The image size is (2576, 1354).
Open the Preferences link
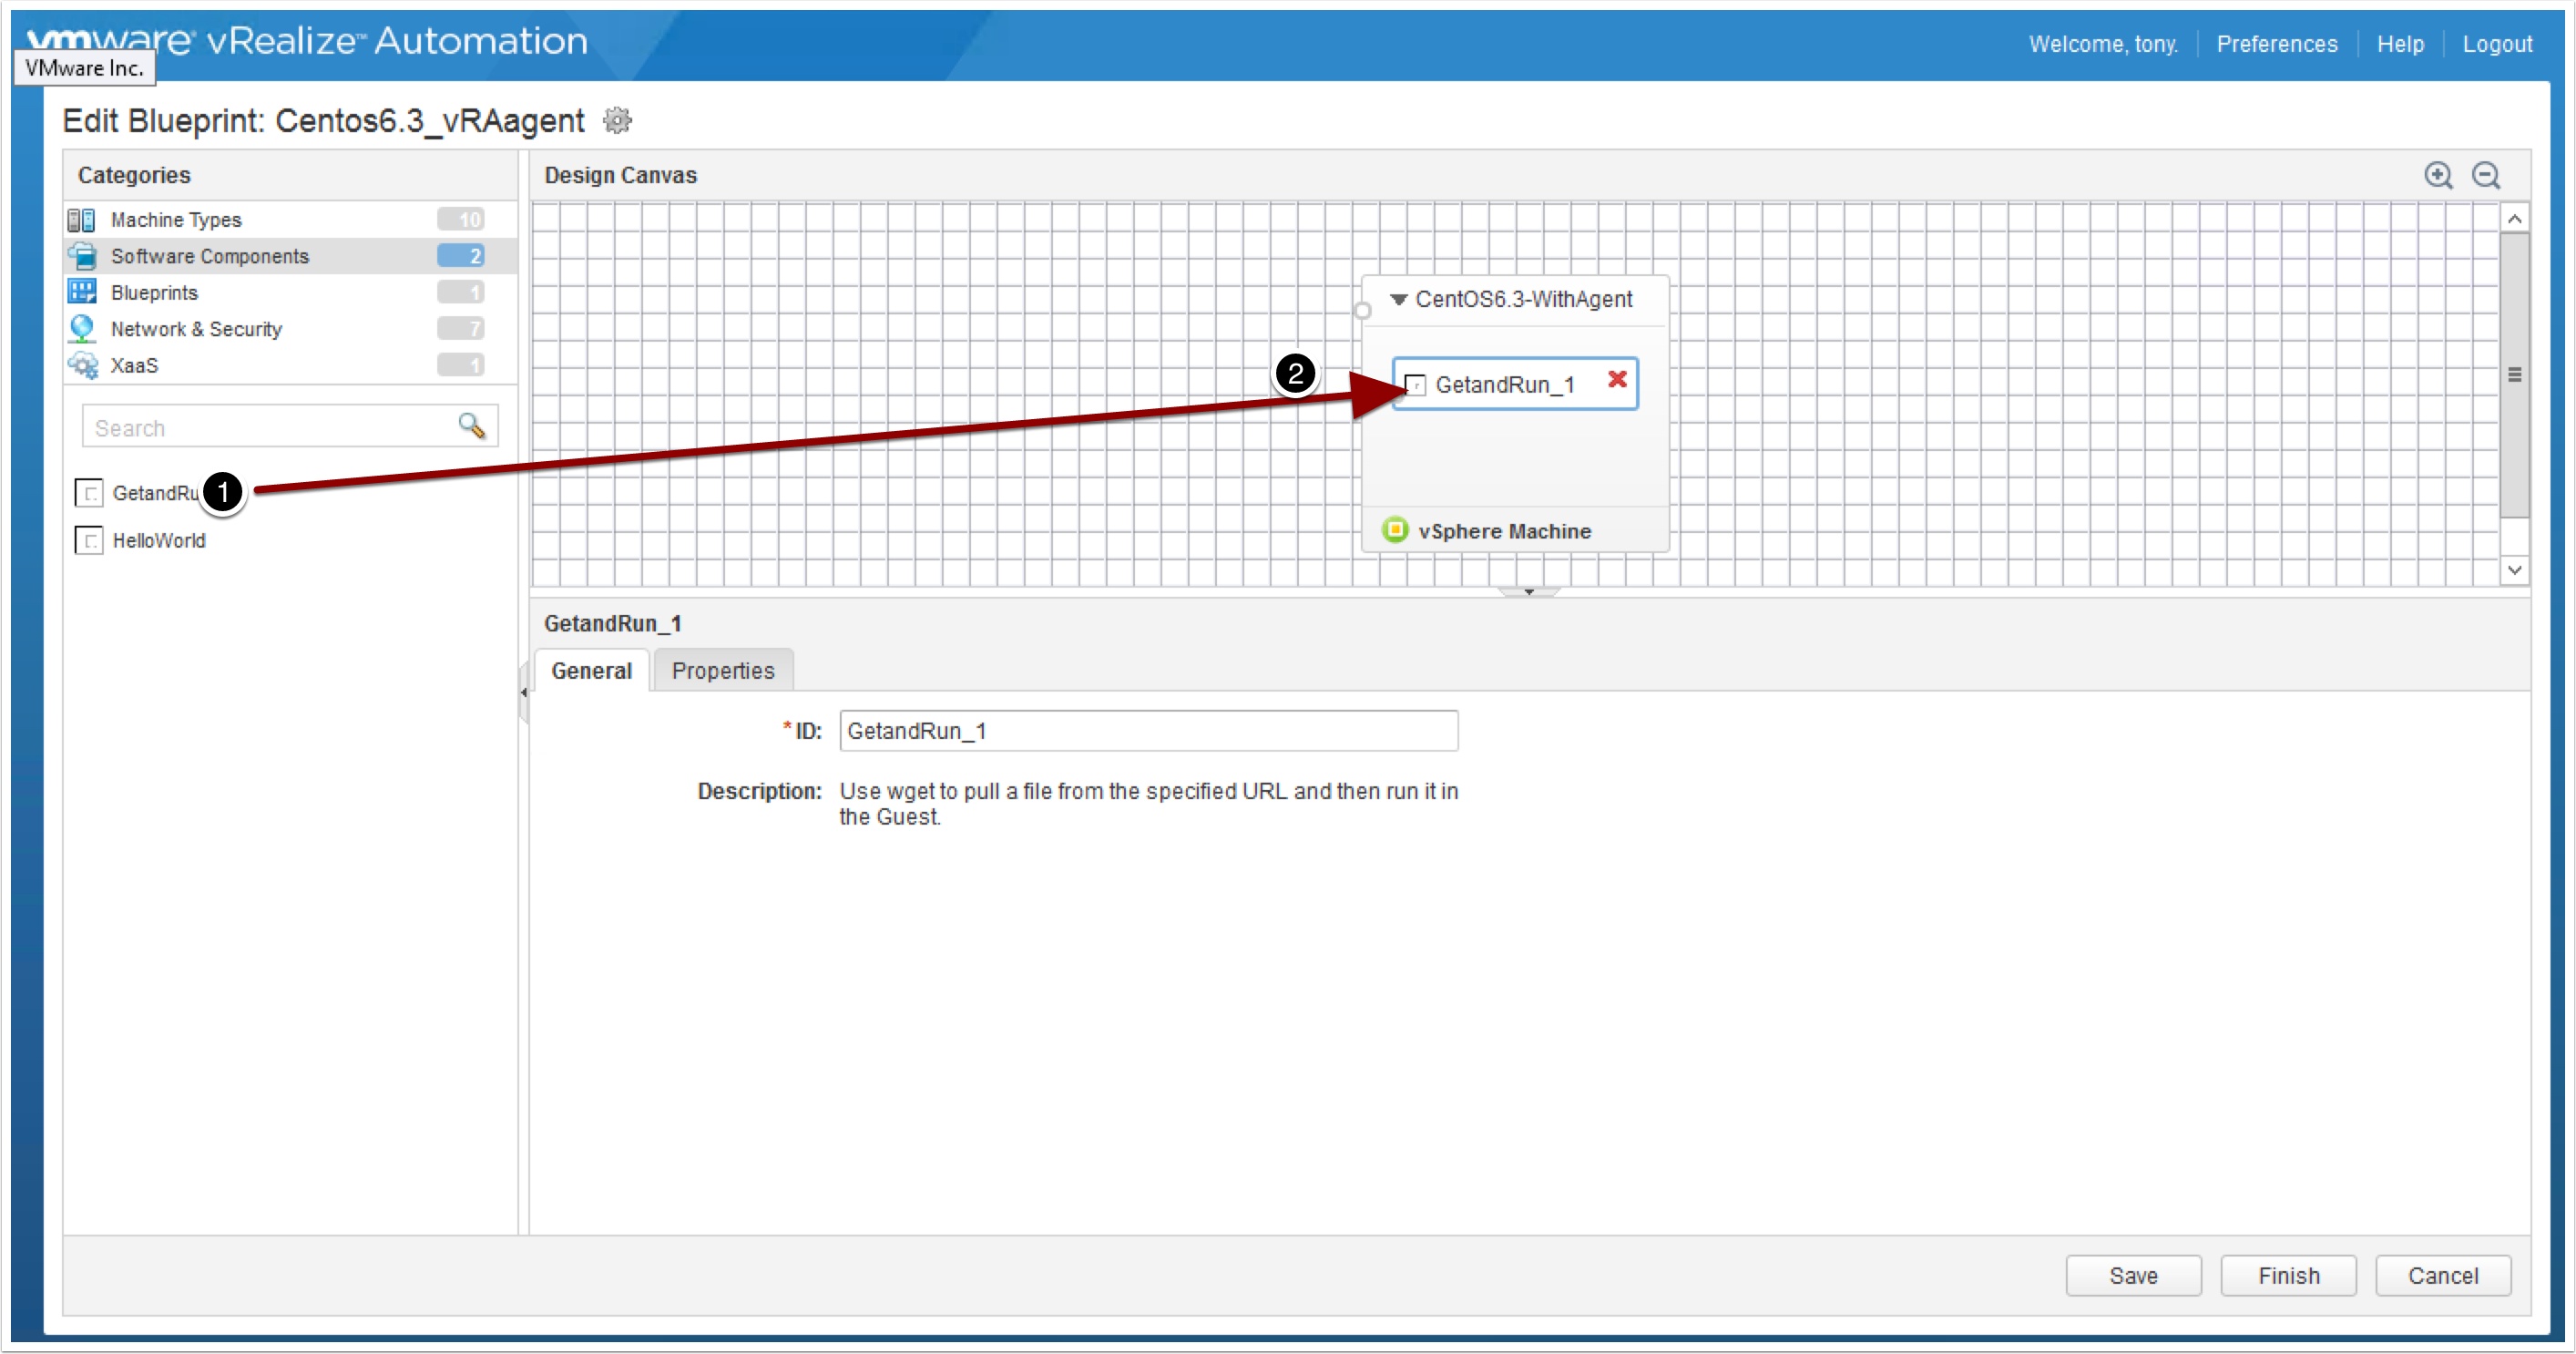[2276, 44]
